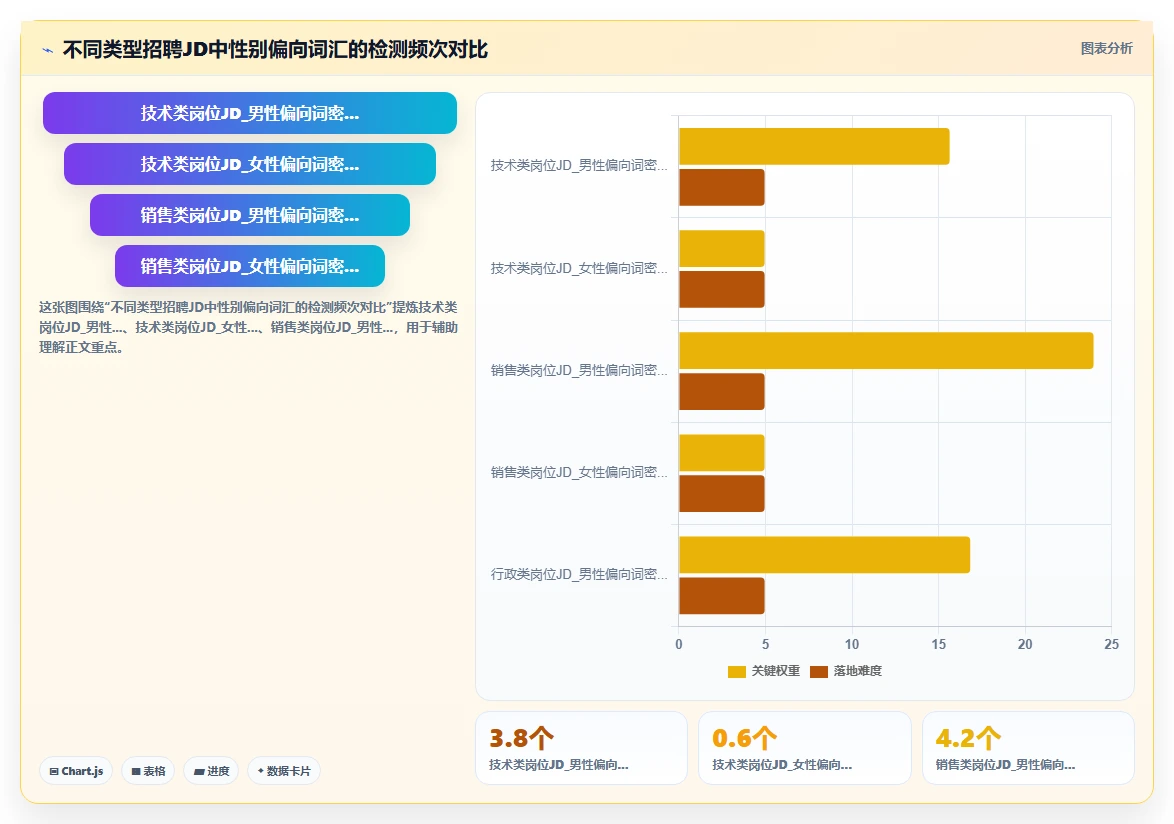Select the top funnel bar 技术类岗位JD_男性偏向词密
1174x824 pixels.
pos(250,113)
